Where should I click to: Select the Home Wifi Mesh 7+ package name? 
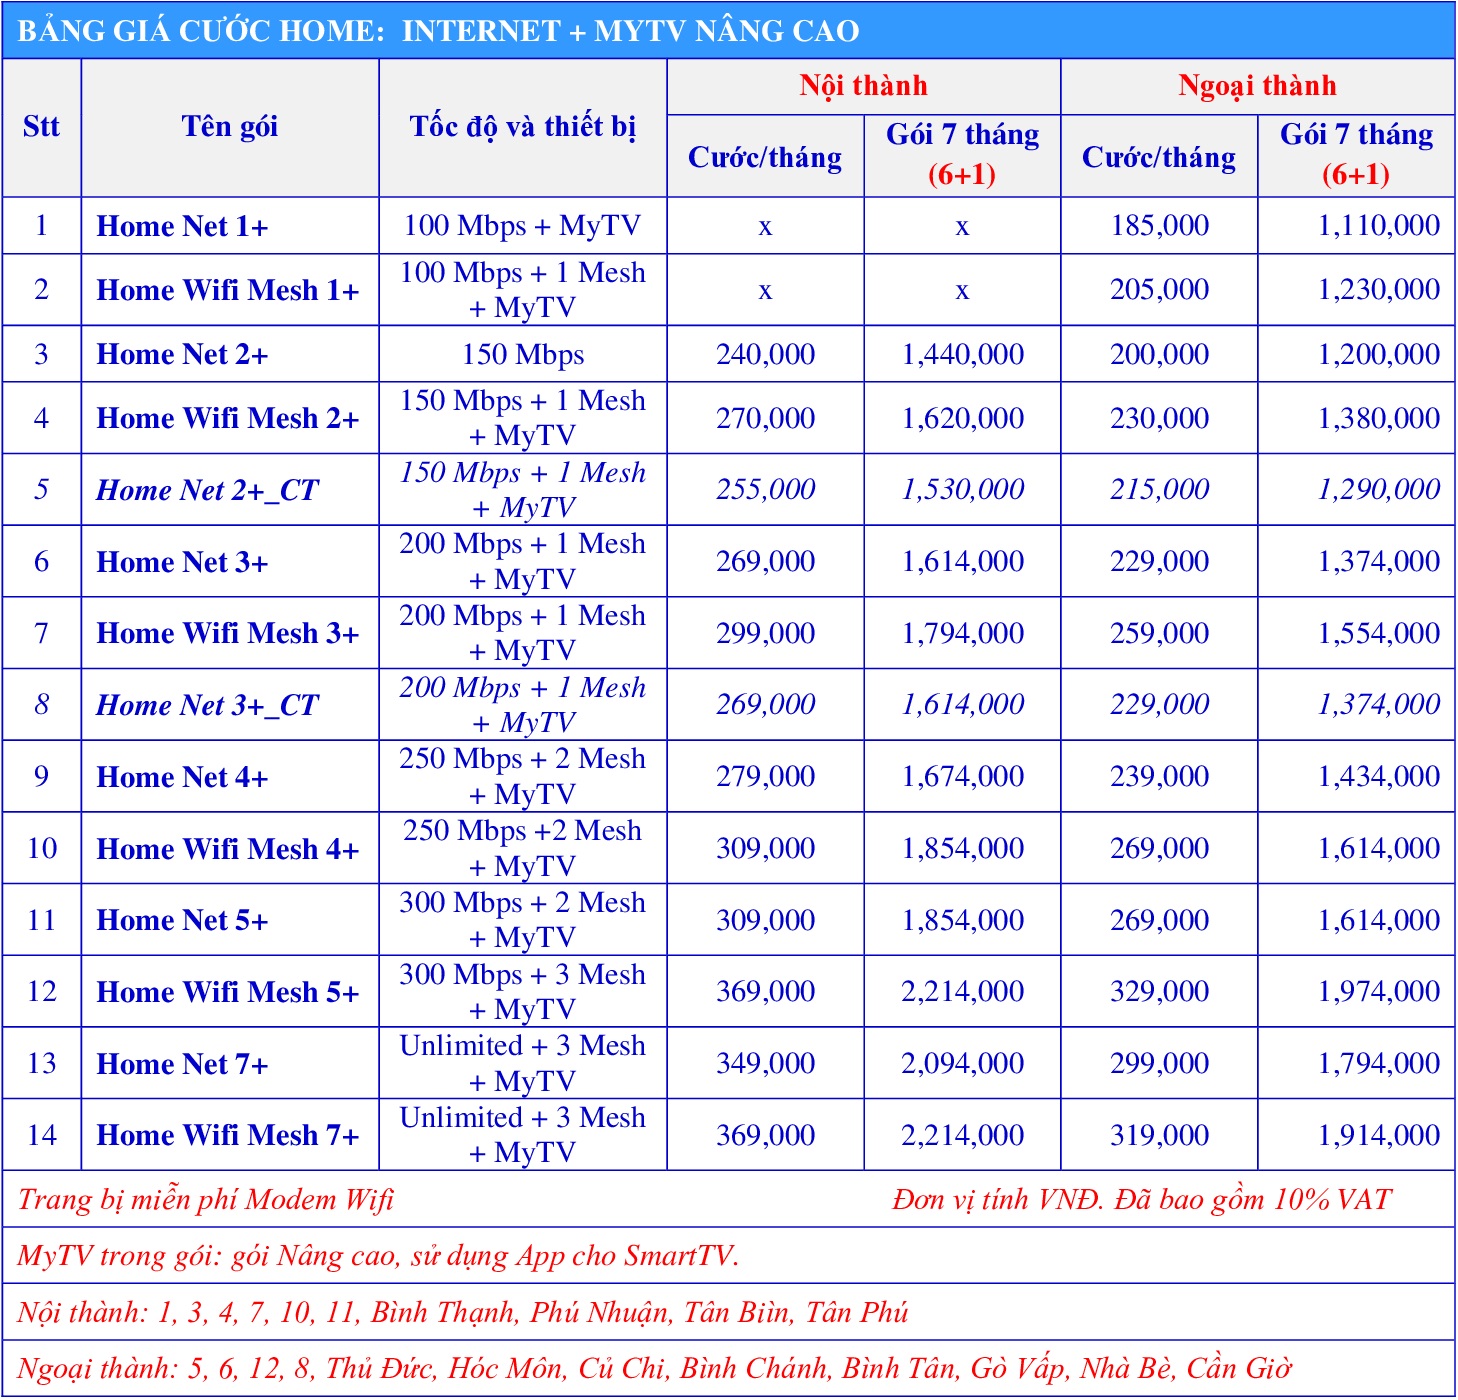point(227,1135)
